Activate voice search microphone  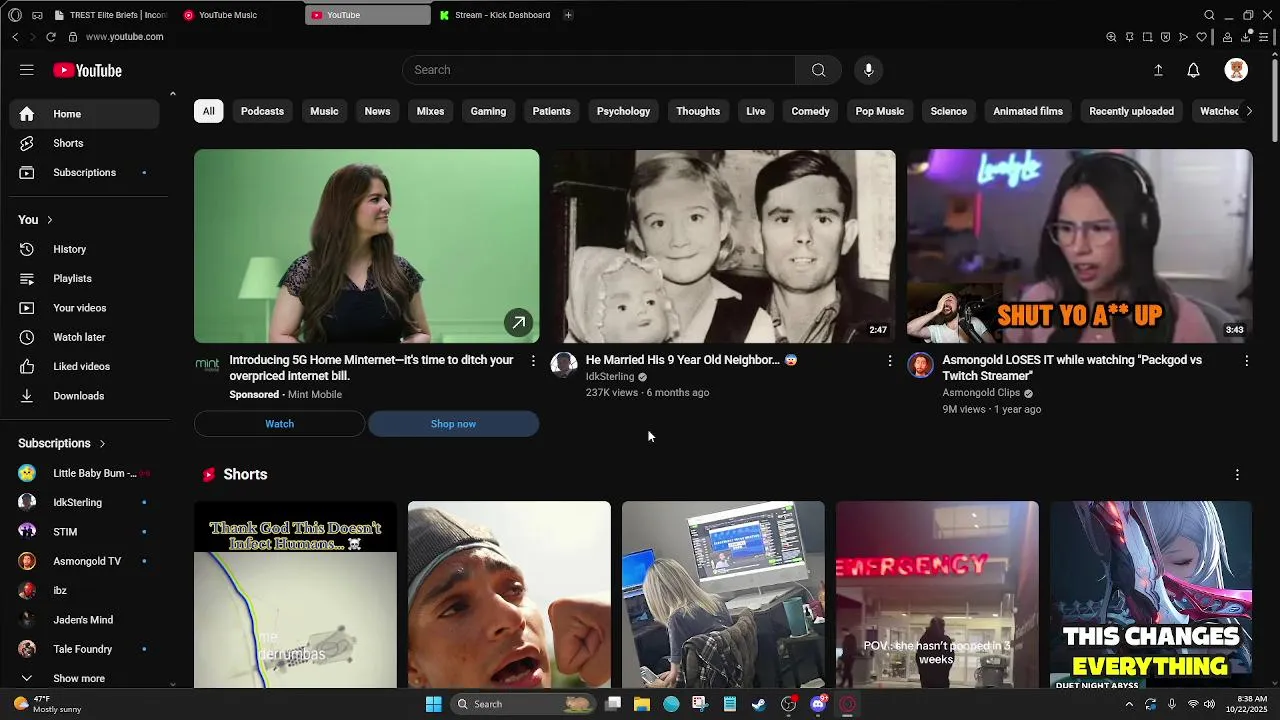click(x=868, y=70)
